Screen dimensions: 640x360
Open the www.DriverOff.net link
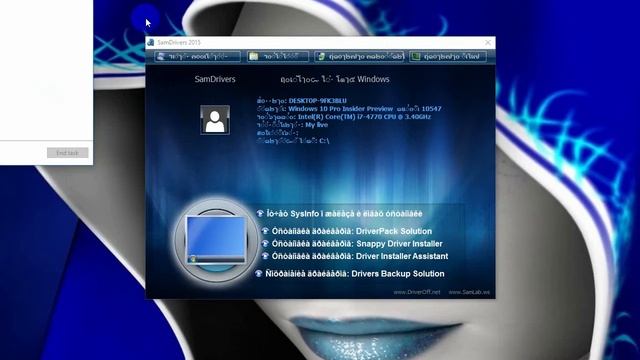pos(417,292)
